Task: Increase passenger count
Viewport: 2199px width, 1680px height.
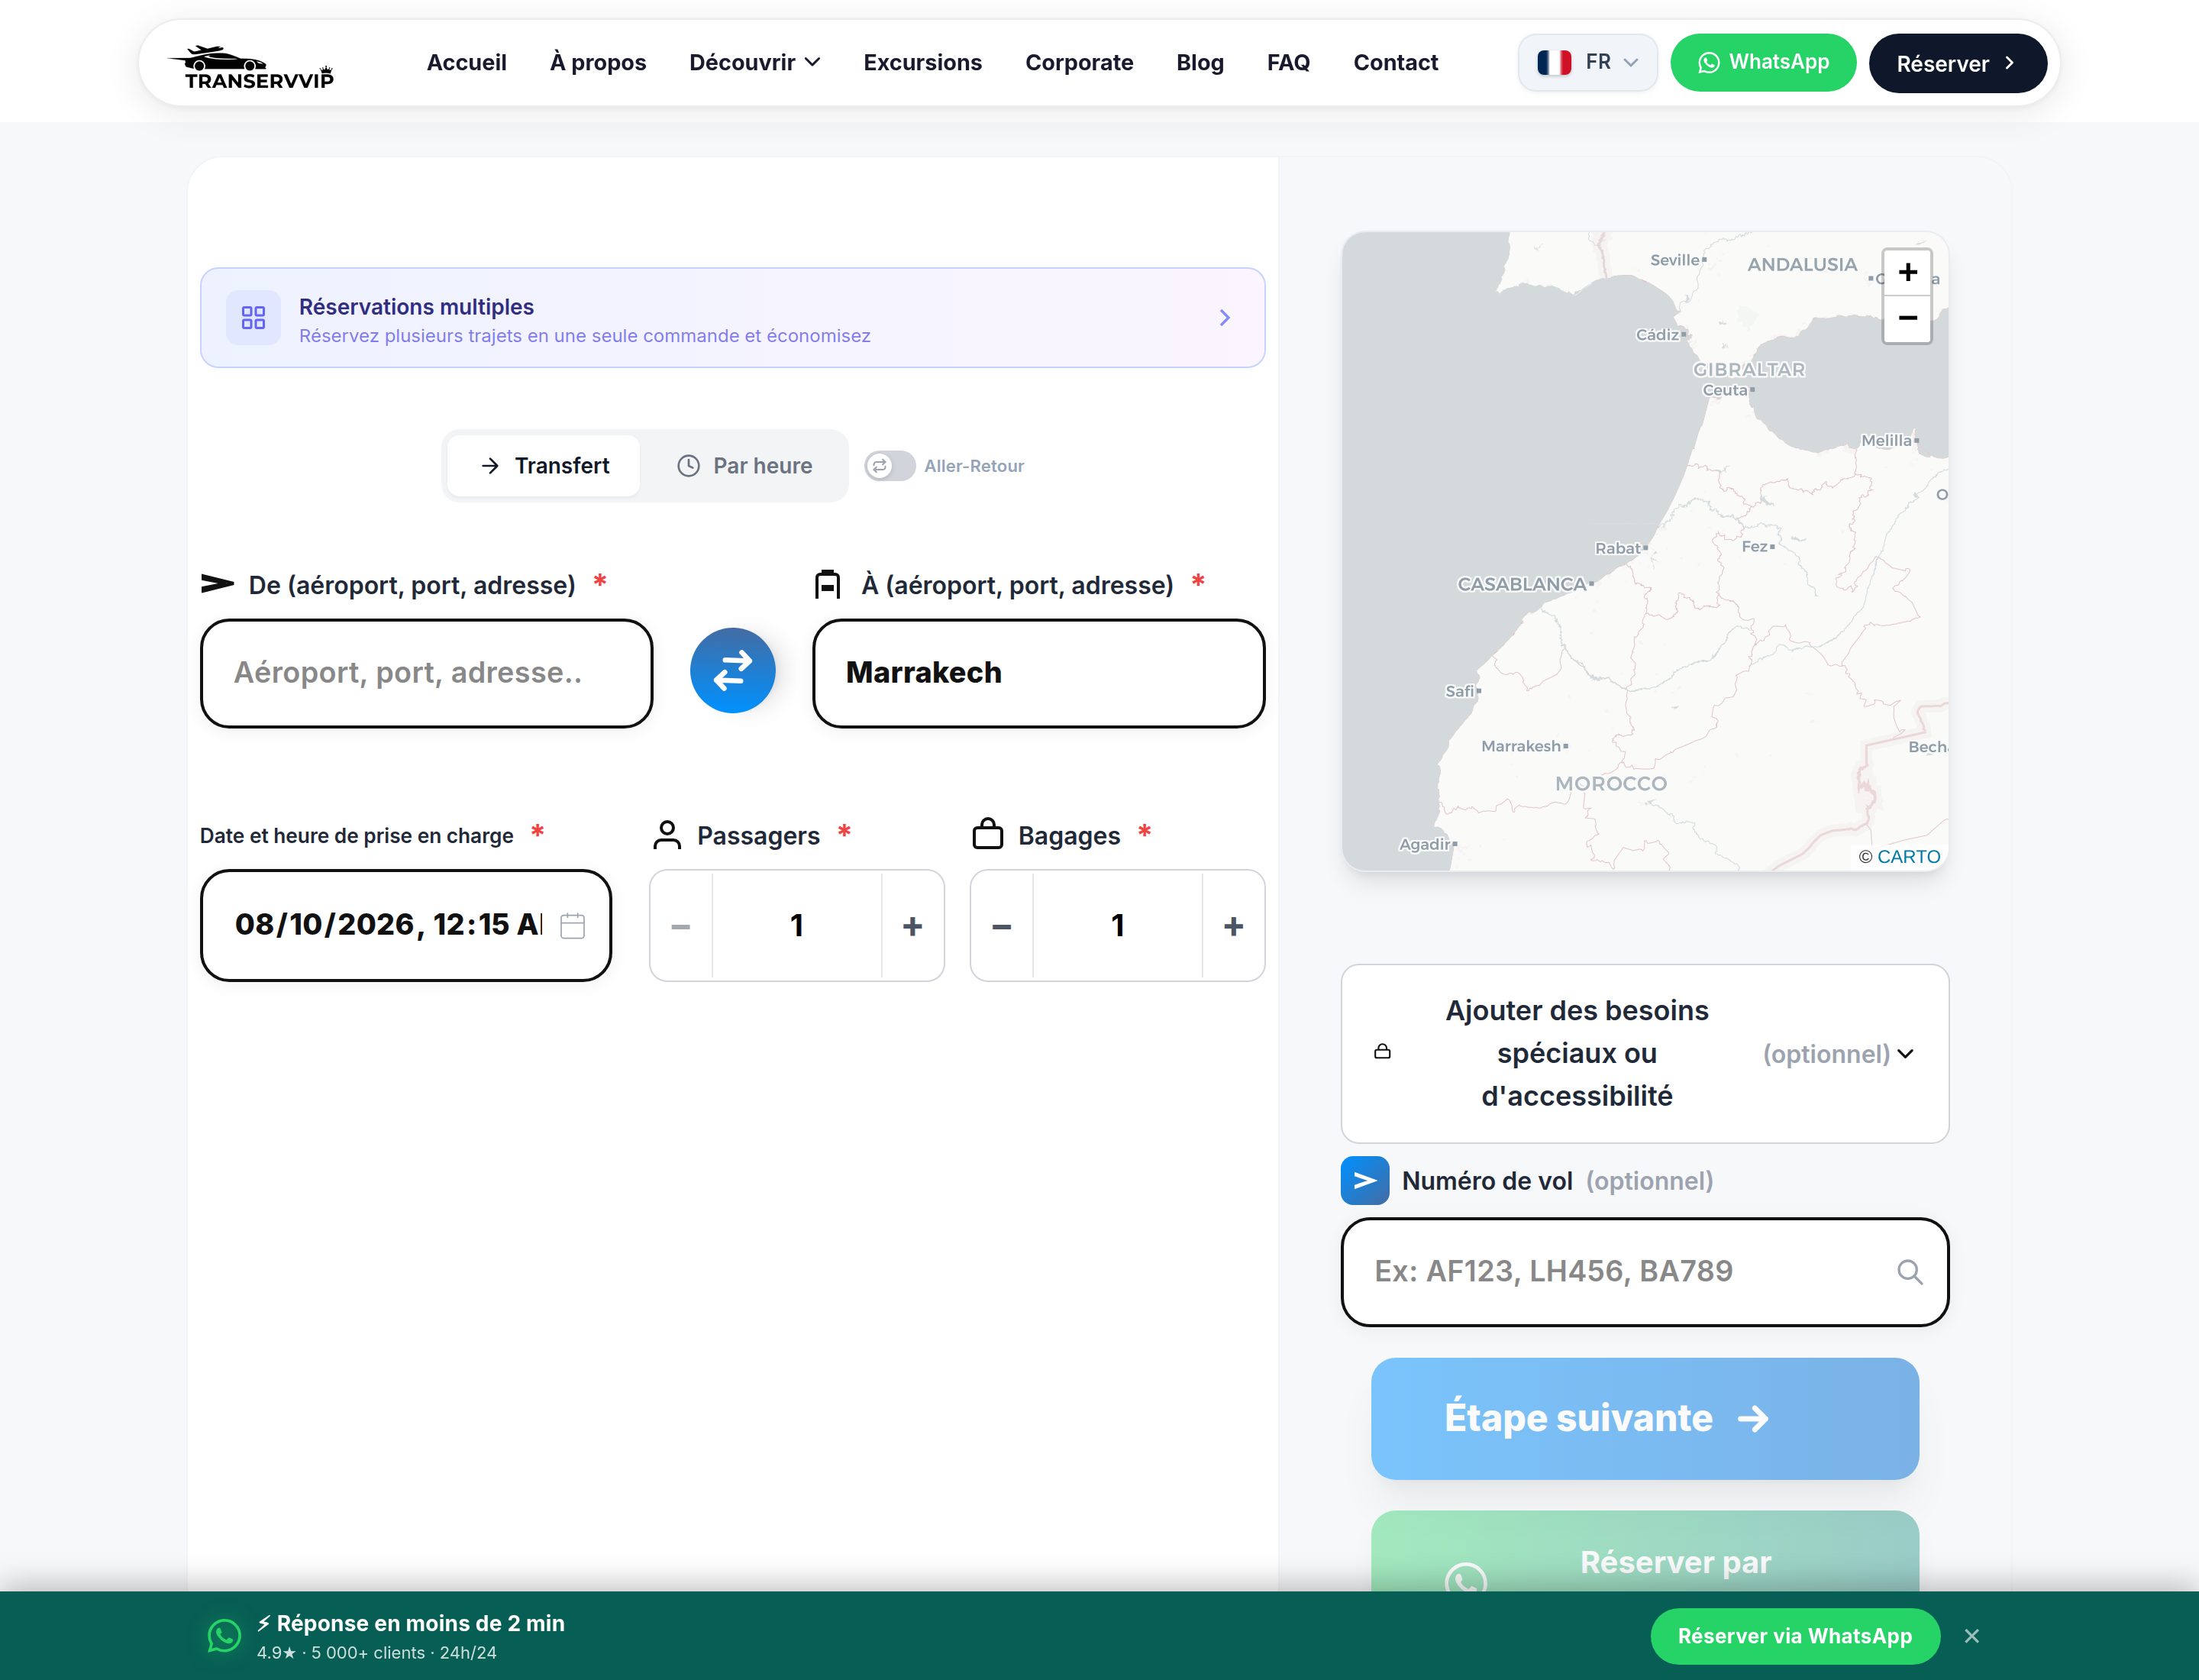Action: (912, 926)
